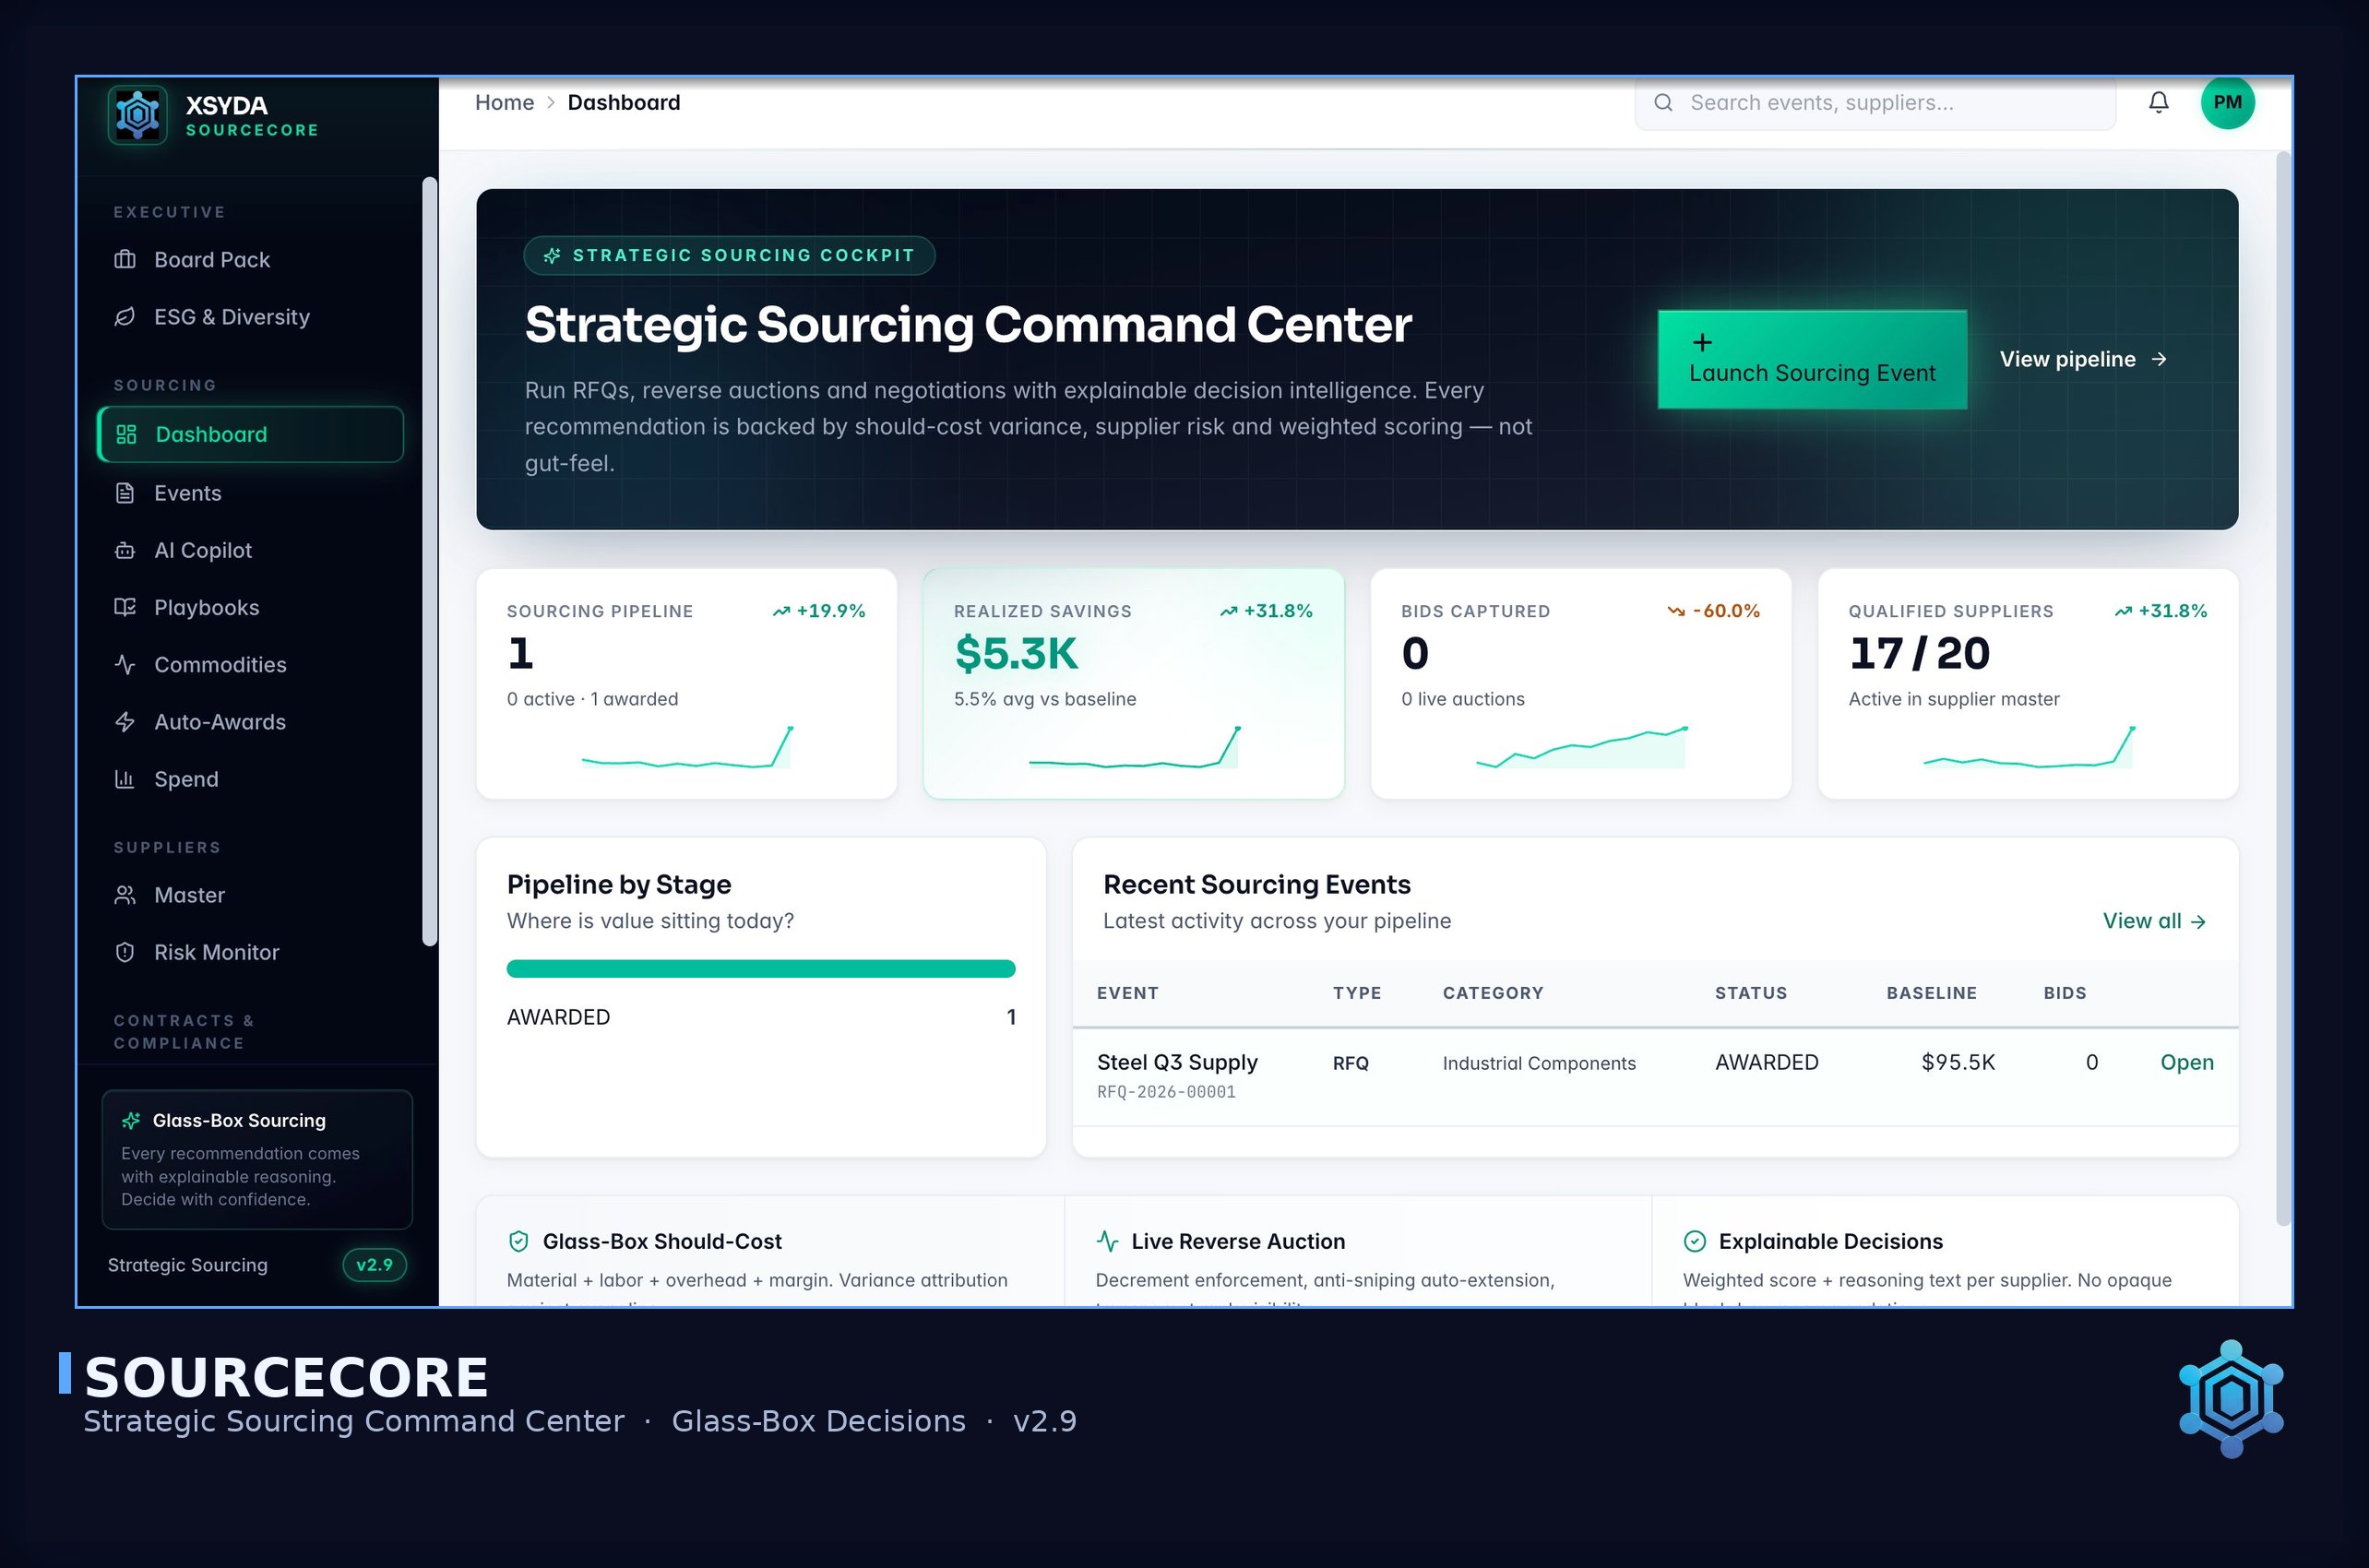Click the XSYDA SourceCore logo icon
2369x1568 pixels.
click(138, 115)
